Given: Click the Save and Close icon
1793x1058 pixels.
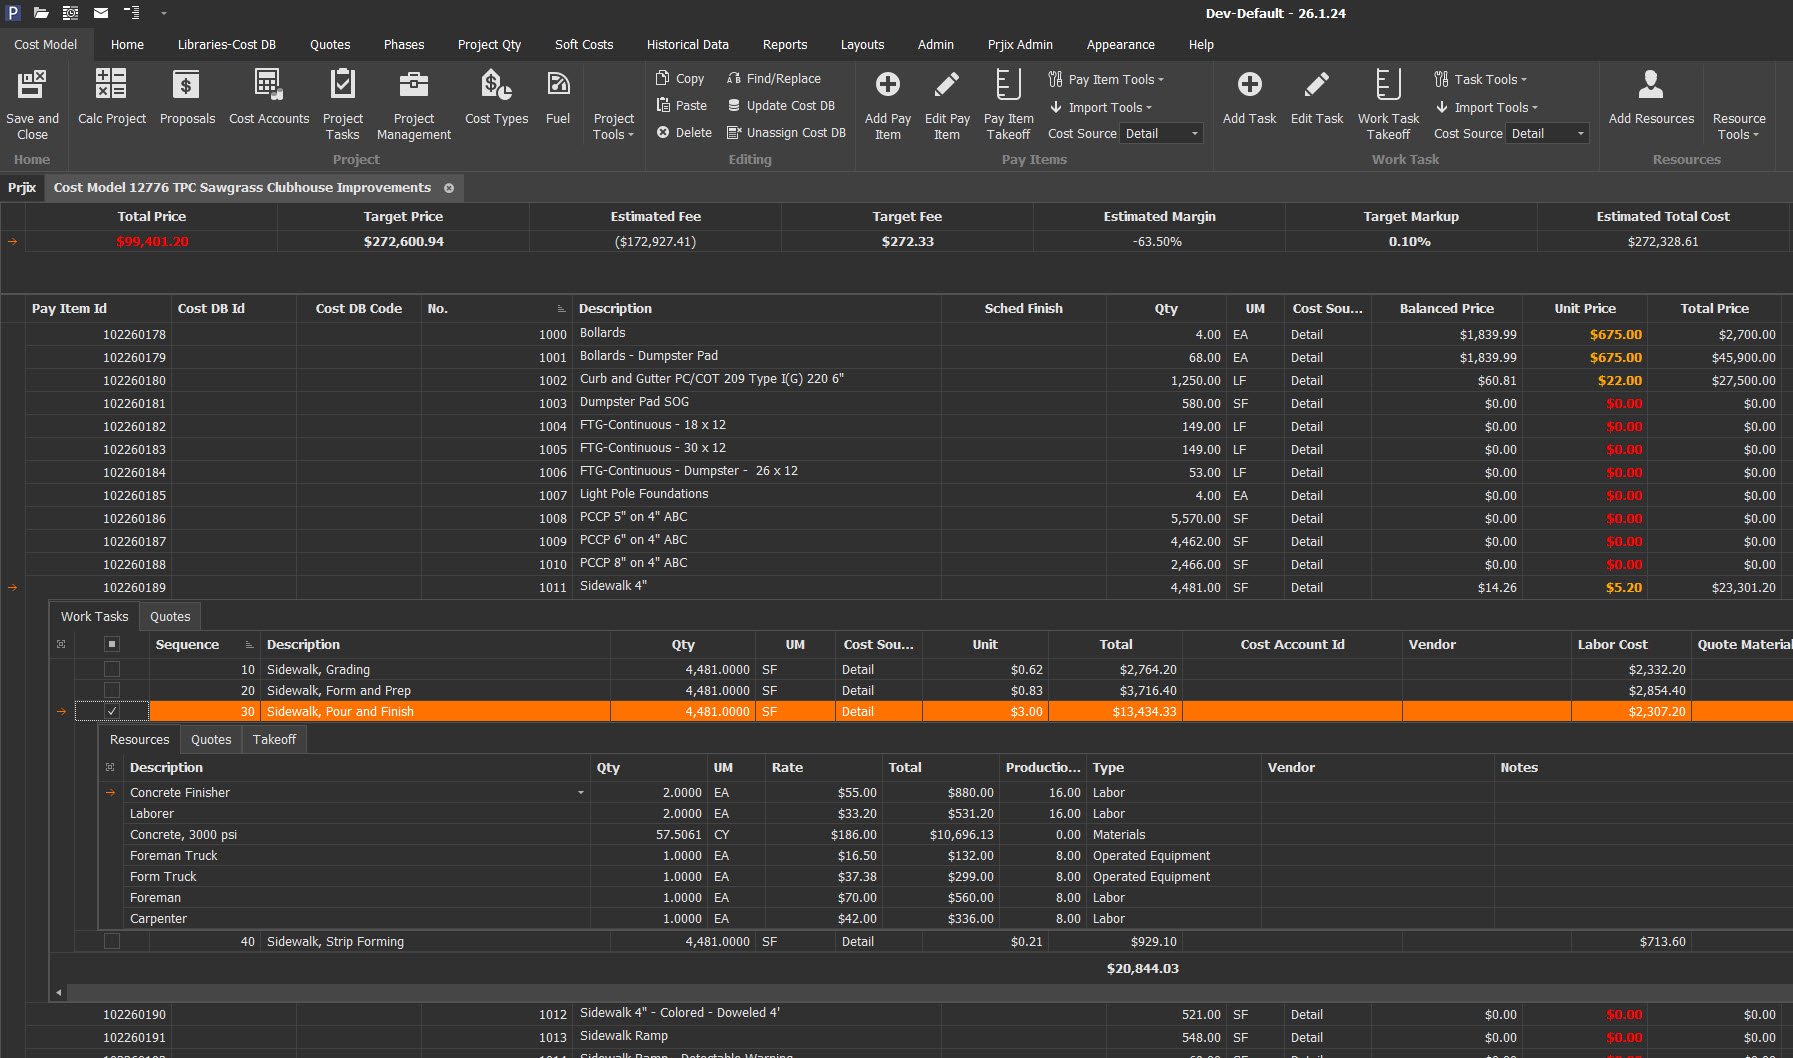Looking at the screenshot, I should (32, 85).
